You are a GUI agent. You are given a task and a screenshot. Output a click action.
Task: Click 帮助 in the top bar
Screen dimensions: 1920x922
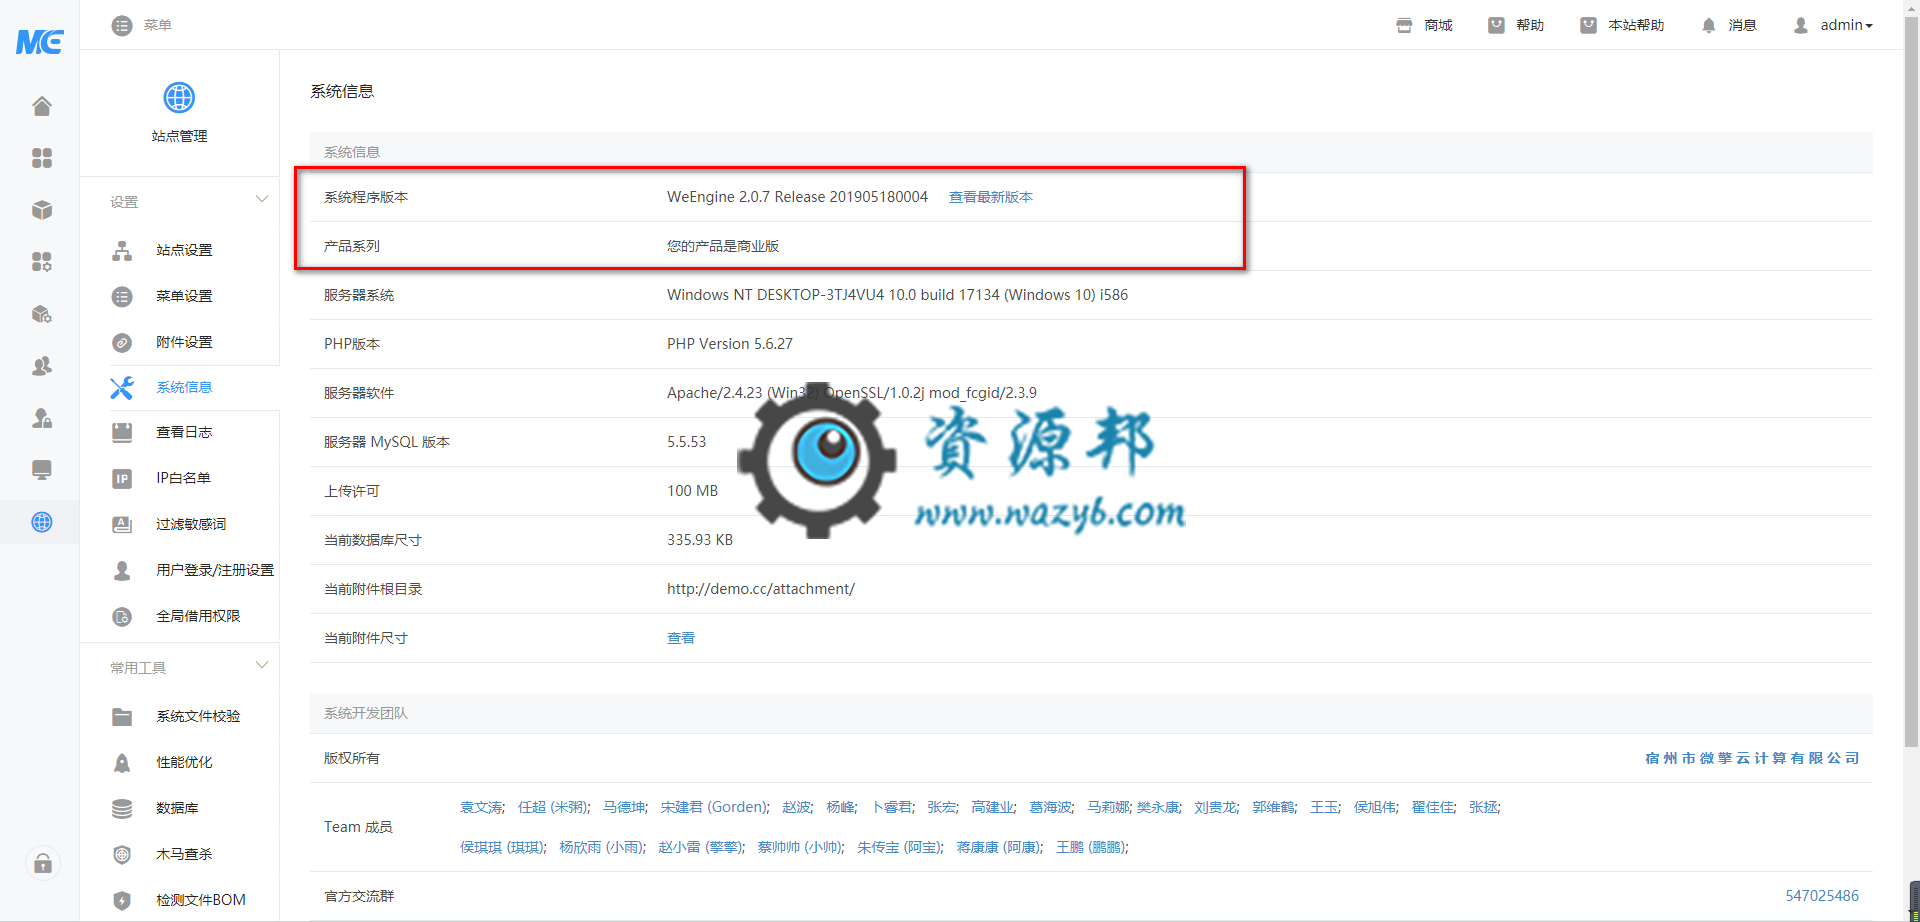[x=1516, y=25]
